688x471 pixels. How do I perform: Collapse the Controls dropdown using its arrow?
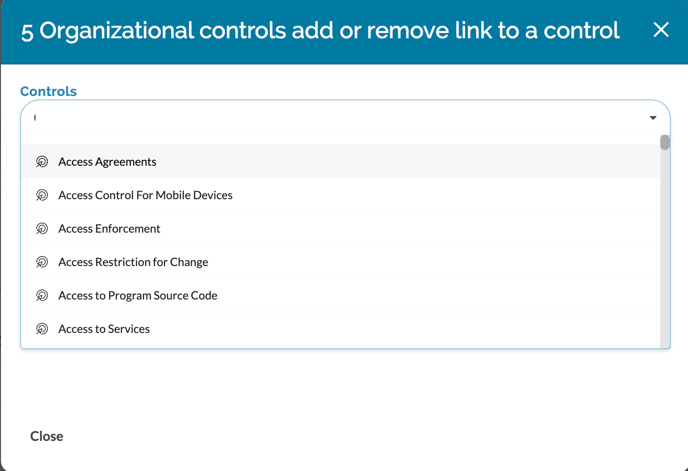tap(653, 118)
